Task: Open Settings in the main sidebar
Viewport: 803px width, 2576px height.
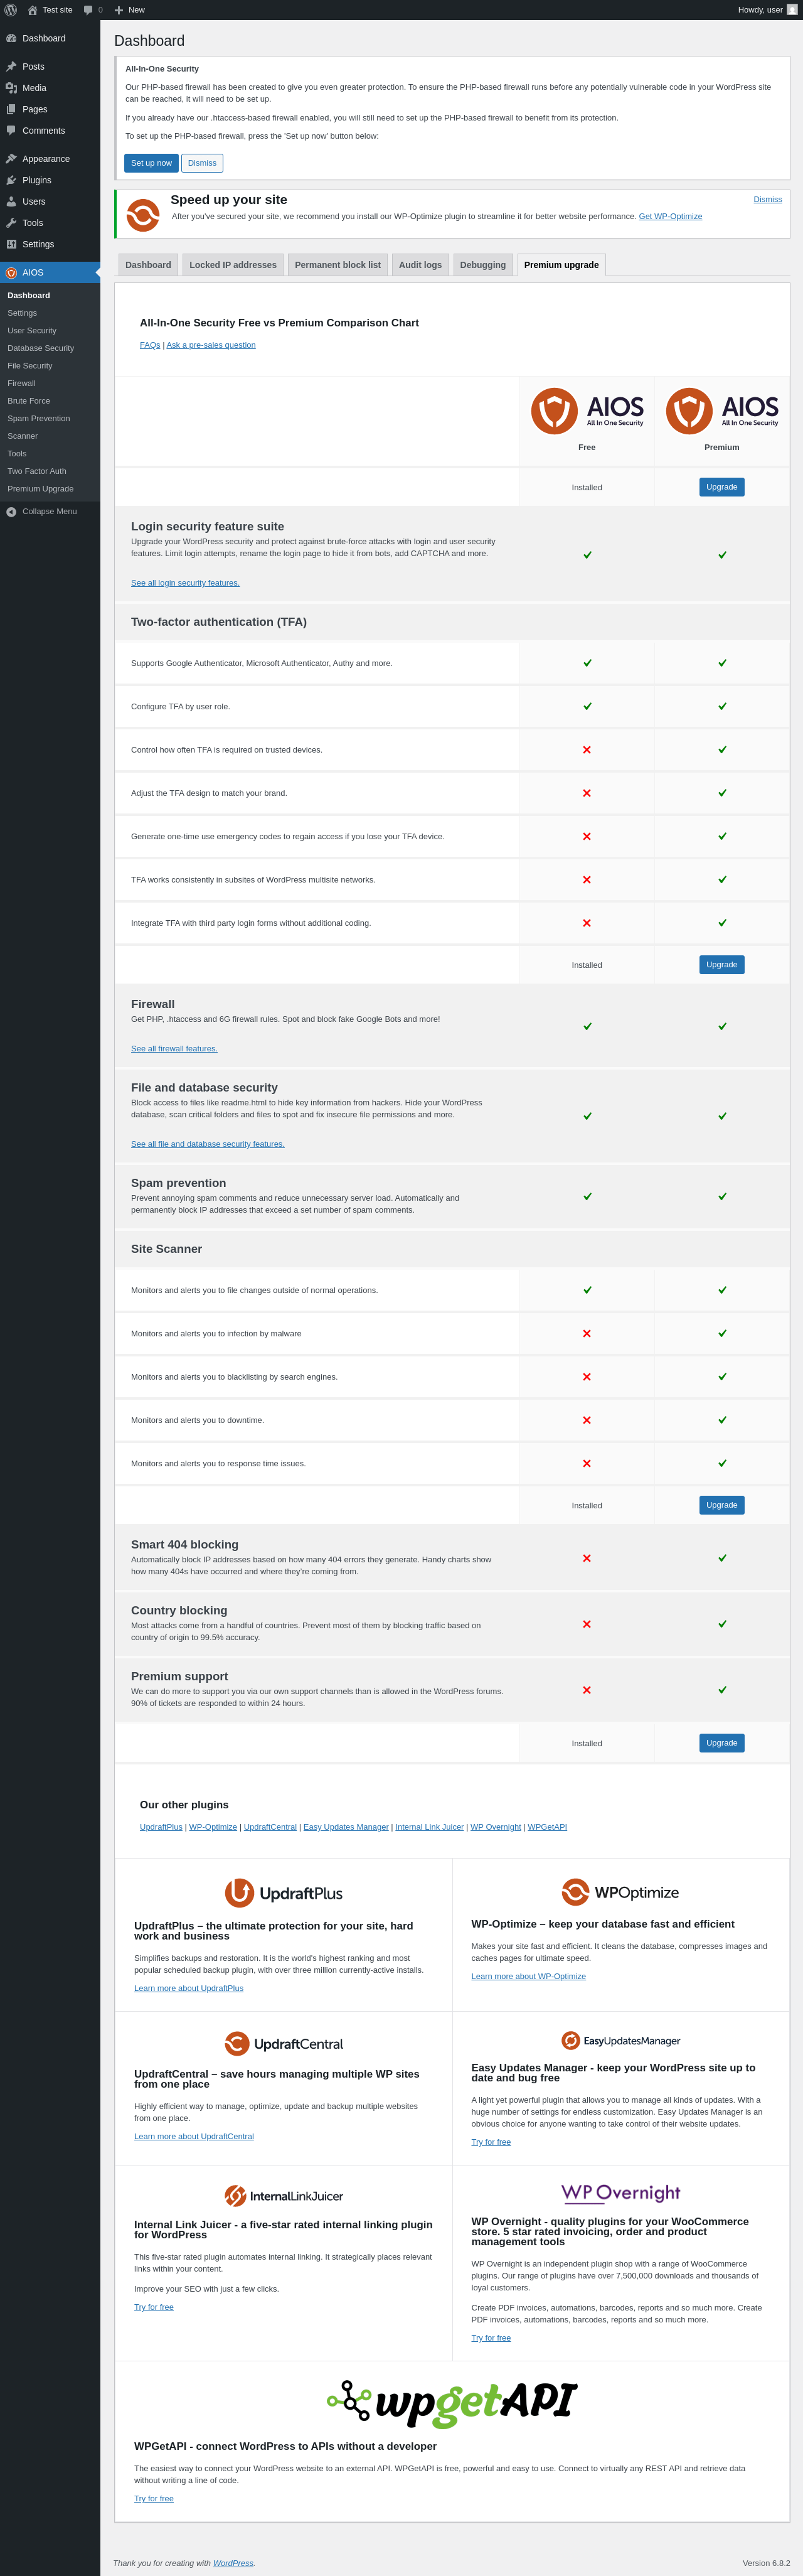Action: (x=50, y=244)
